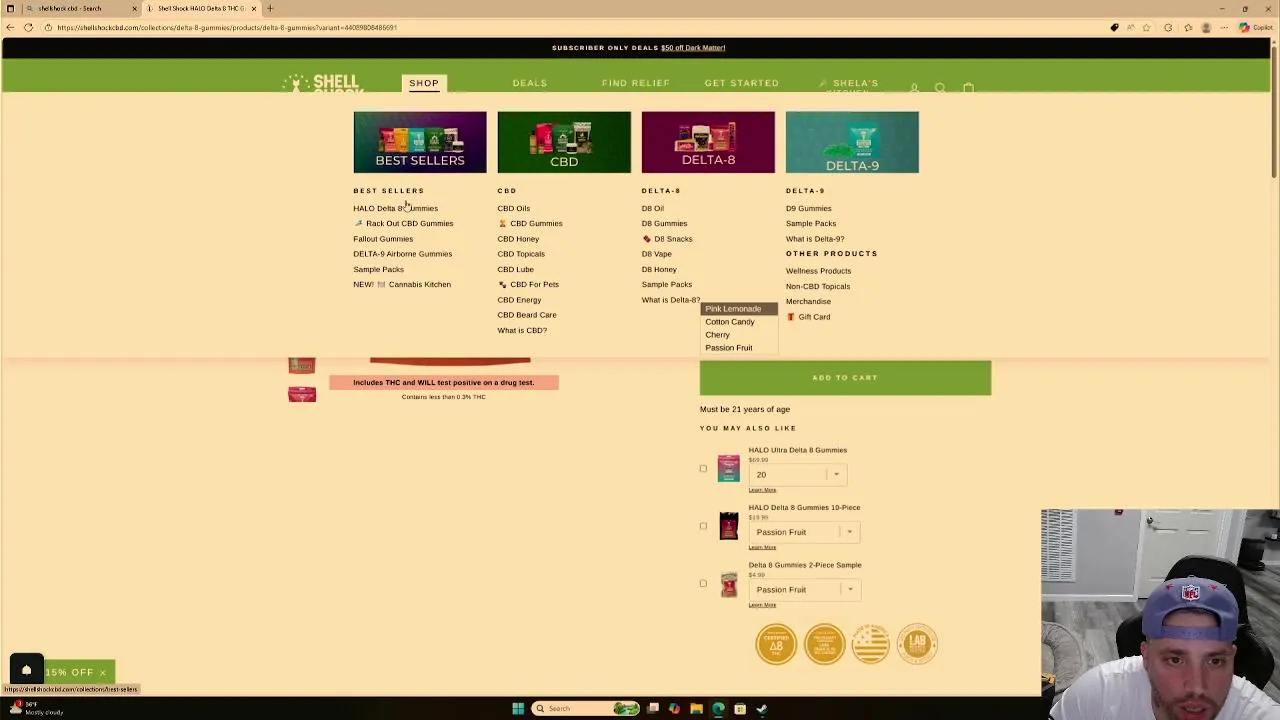Open a new browser tab with plus

[x=270, y=8]
